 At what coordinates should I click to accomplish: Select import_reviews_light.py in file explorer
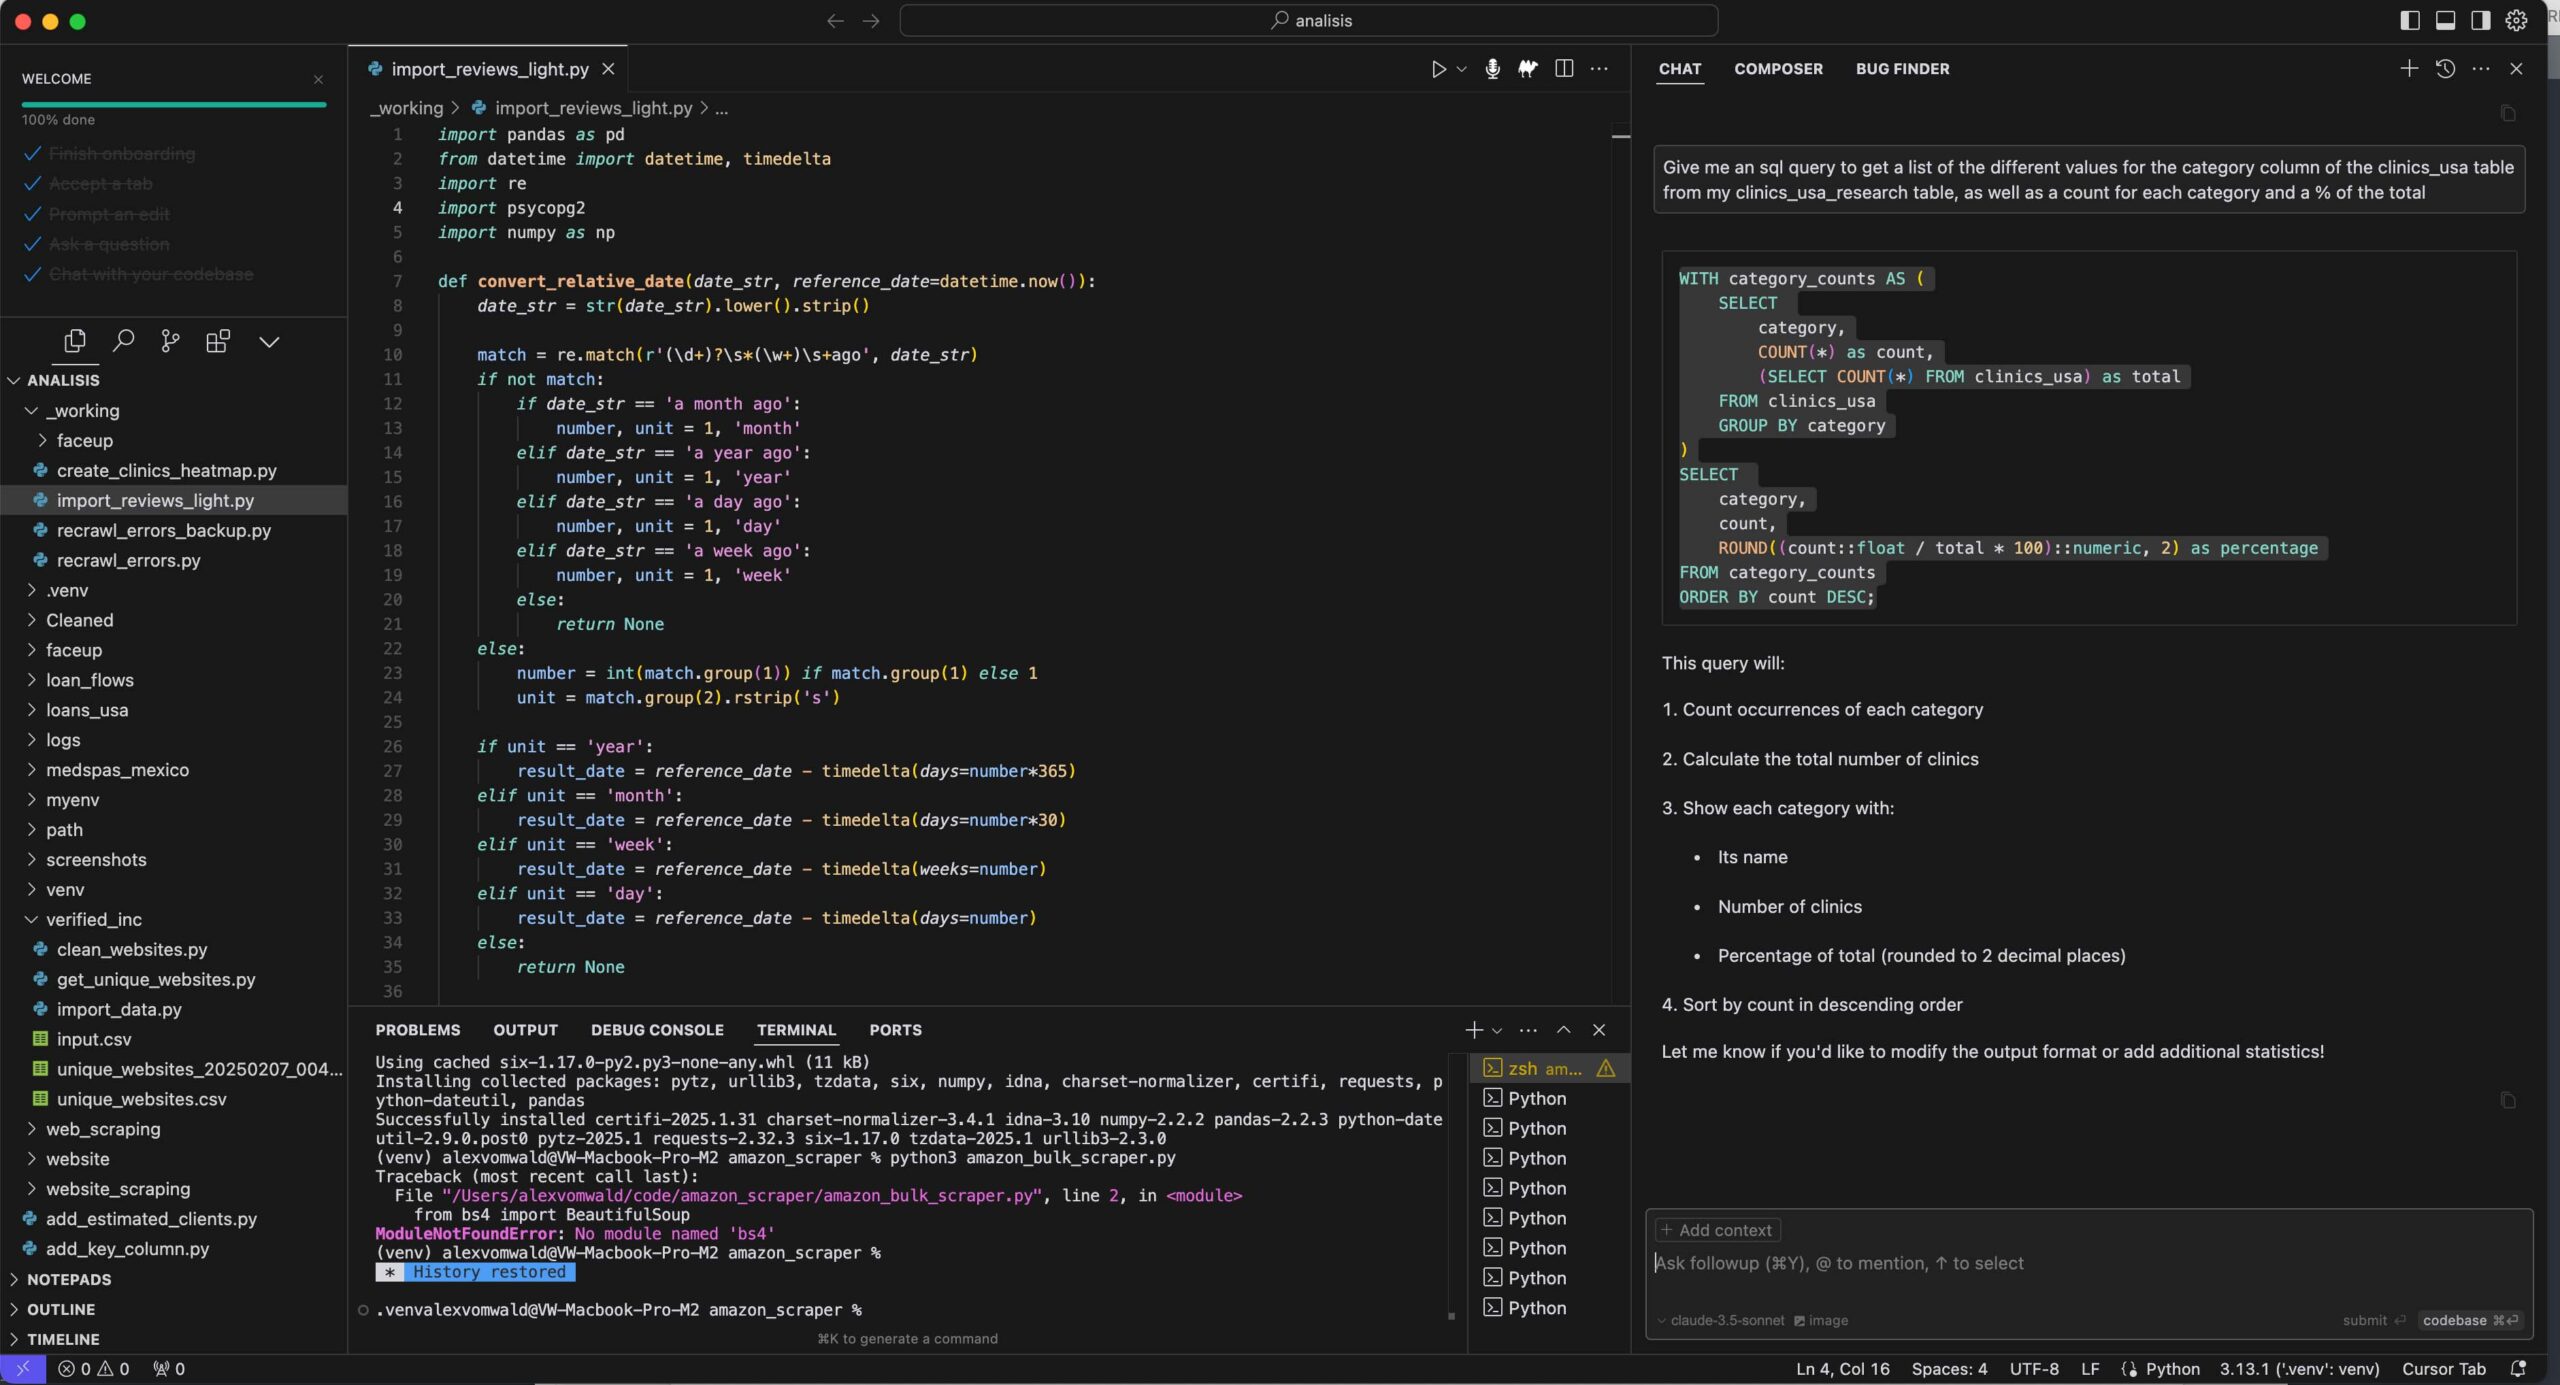(x=155, y=498)
